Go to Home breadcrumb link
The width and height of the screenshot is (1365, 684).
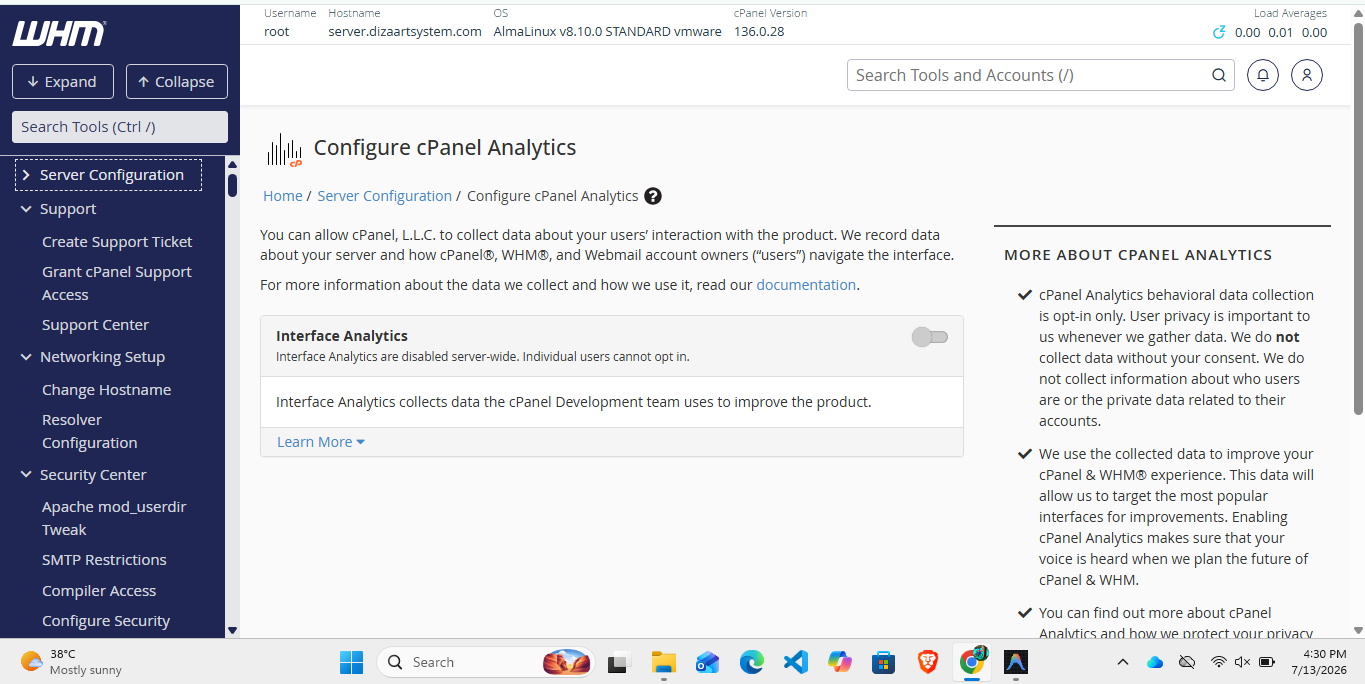(x=282, y=196)
